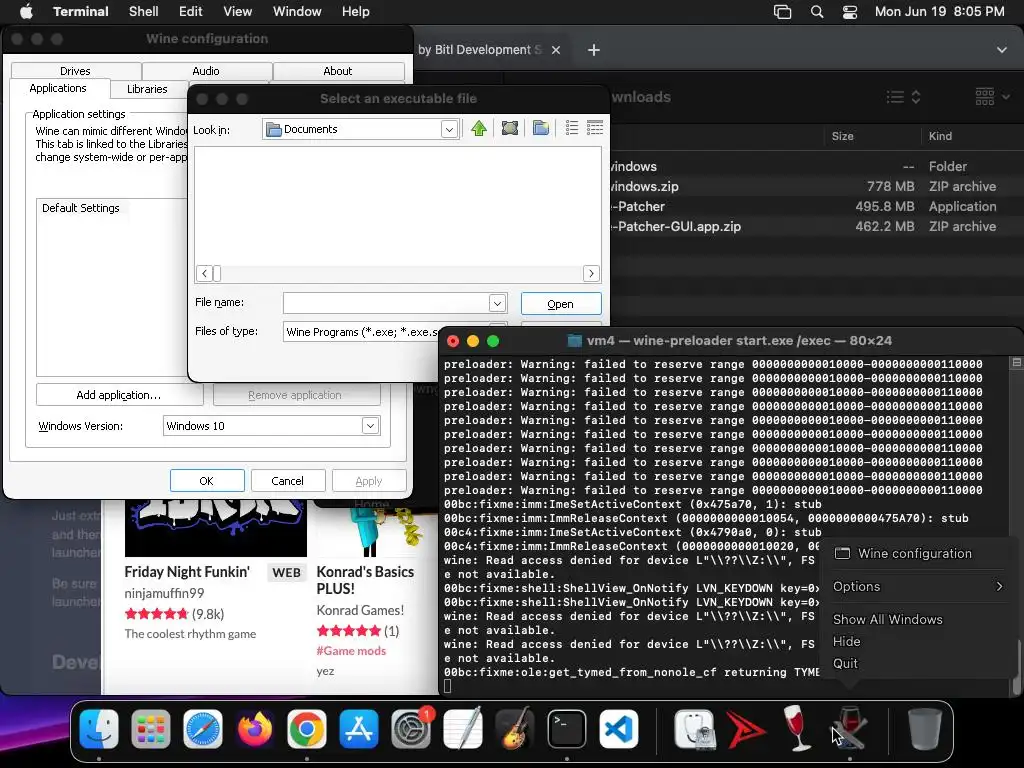1024x768 pixels.
Task: Change Finder list sorting view control
Action: 904,97
